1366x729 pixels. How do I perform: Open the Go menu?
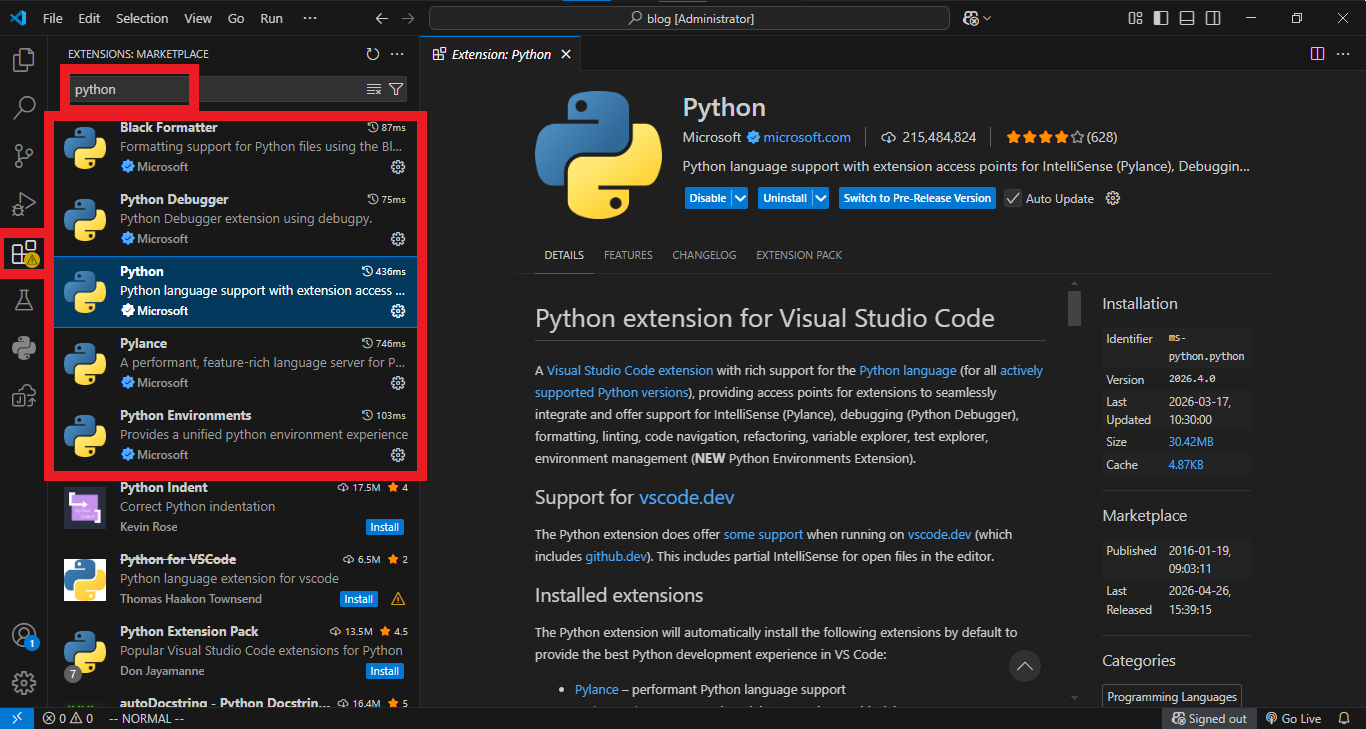coord(236,18)
